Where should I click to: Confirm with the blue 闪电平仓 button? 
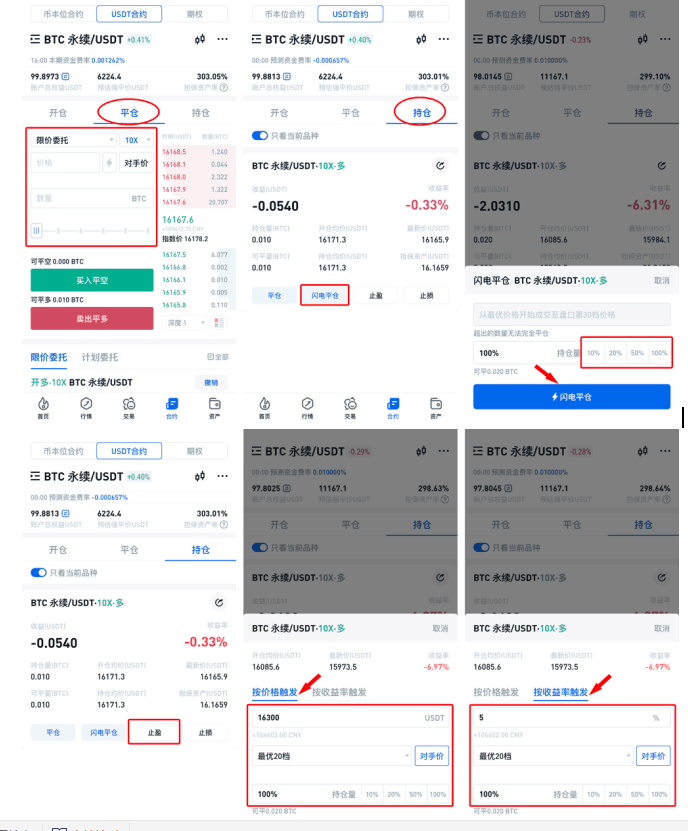coord(571,396)
